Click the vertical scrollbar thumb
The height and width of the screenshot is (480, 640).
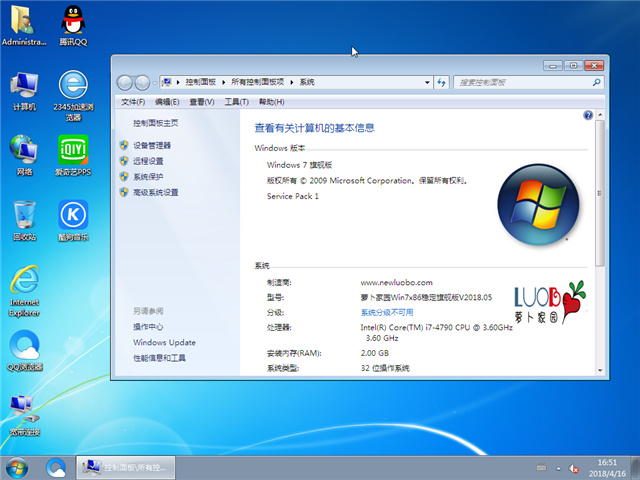600,193
